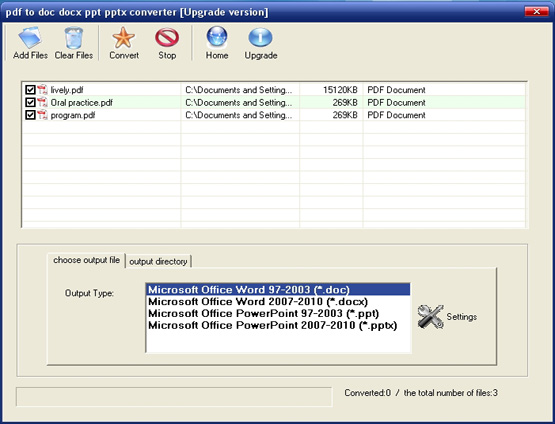Click the 15120KB size cell
555x424 pixels.
point(340,90)
